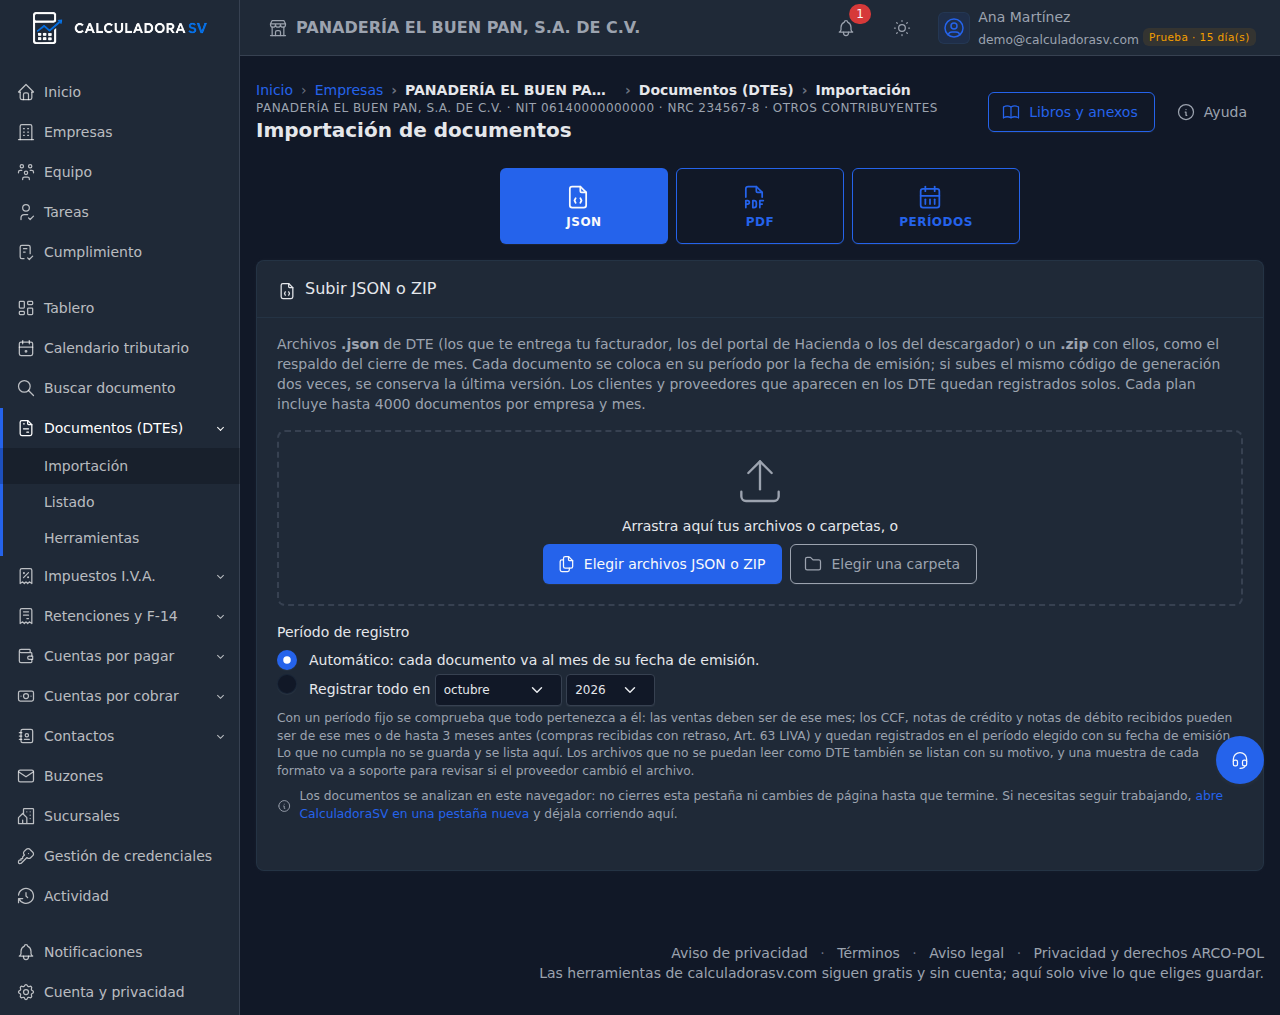Click the Cumplimiento icon in sidebar
Screen dimensions: 1280x1015
(26, 252)
